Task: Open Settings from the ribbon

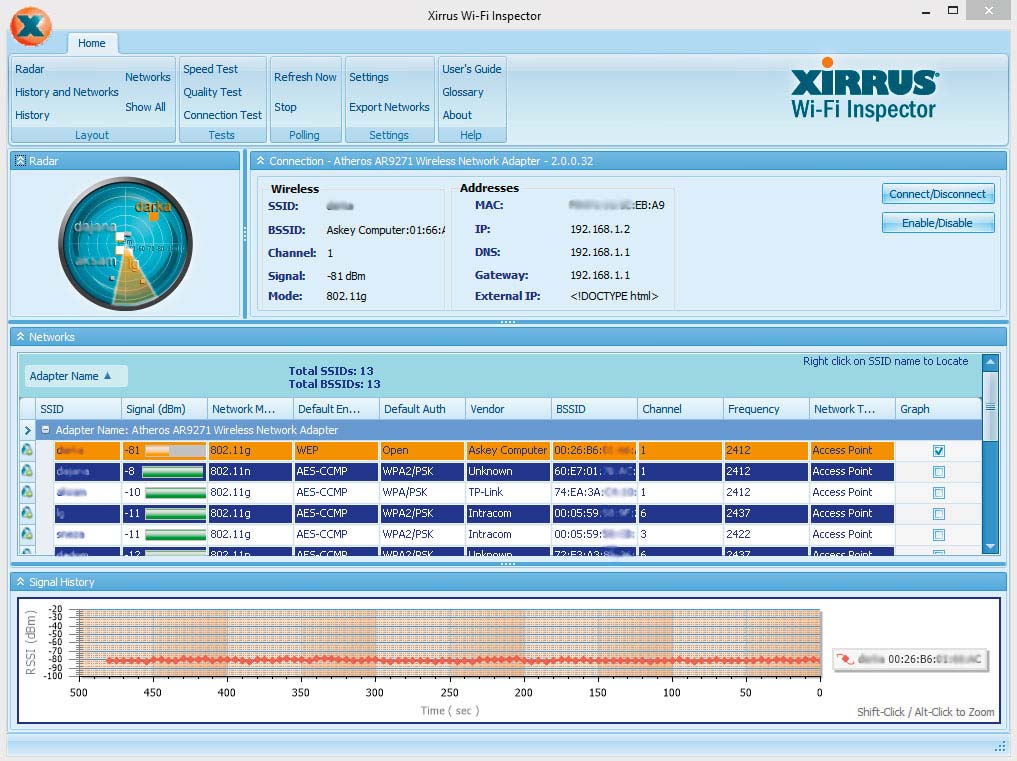Action: click(369, 77)
